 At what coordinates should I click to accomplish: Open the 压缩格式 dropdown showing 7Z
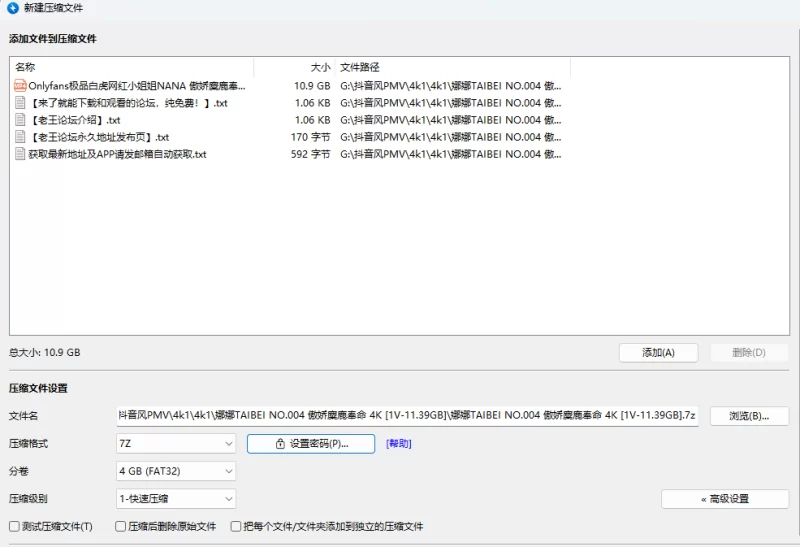176,443
